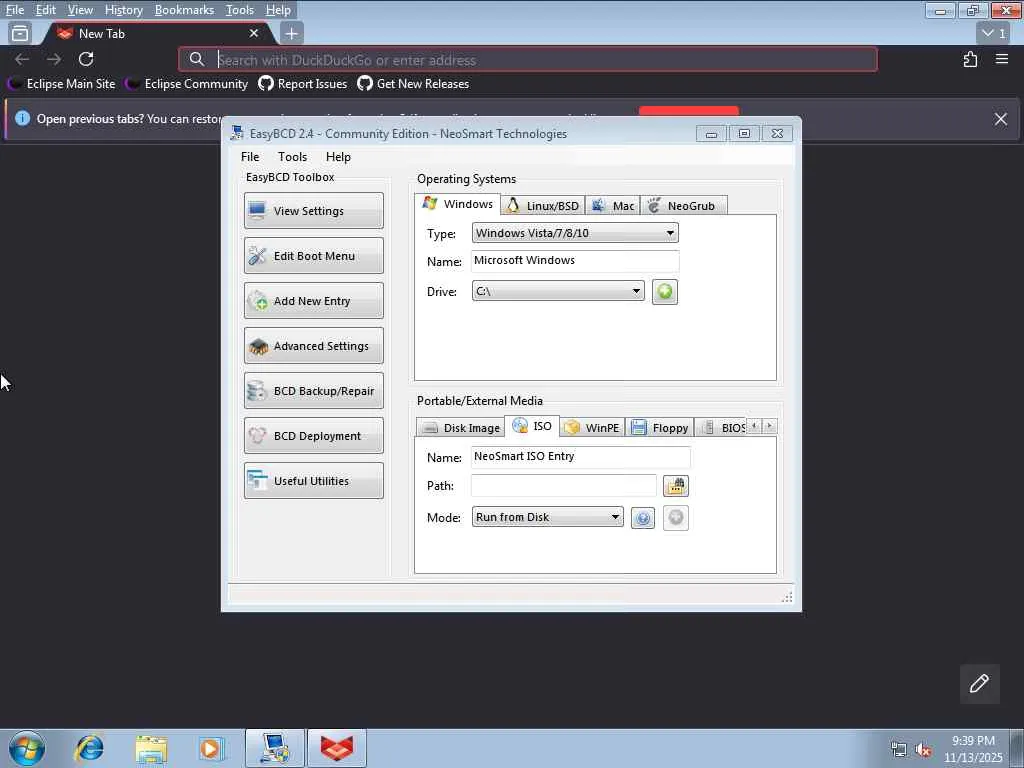1024x768 pixels.
Task: Dismiss the restore previous tabs notification
Action: click(x=1000, y=119)
